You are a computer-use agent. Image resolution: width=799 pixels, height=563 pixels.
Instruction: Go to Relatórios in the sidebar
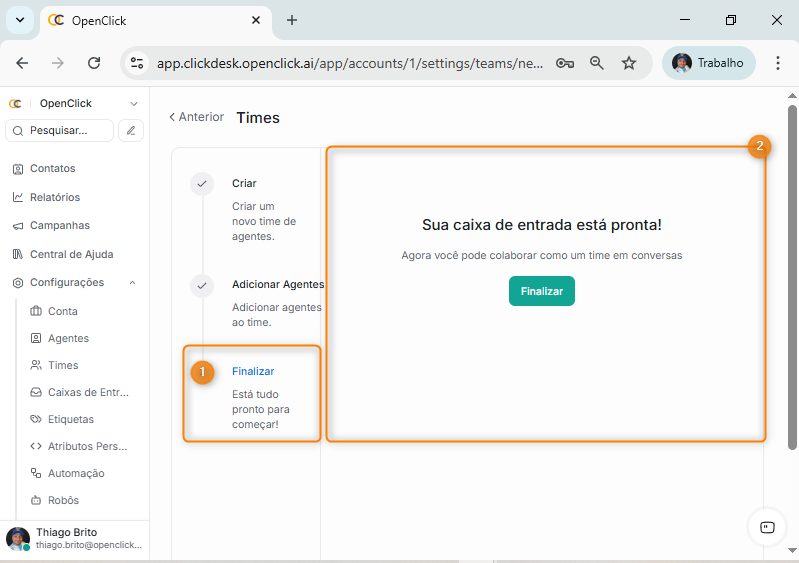tap(54, 197)
